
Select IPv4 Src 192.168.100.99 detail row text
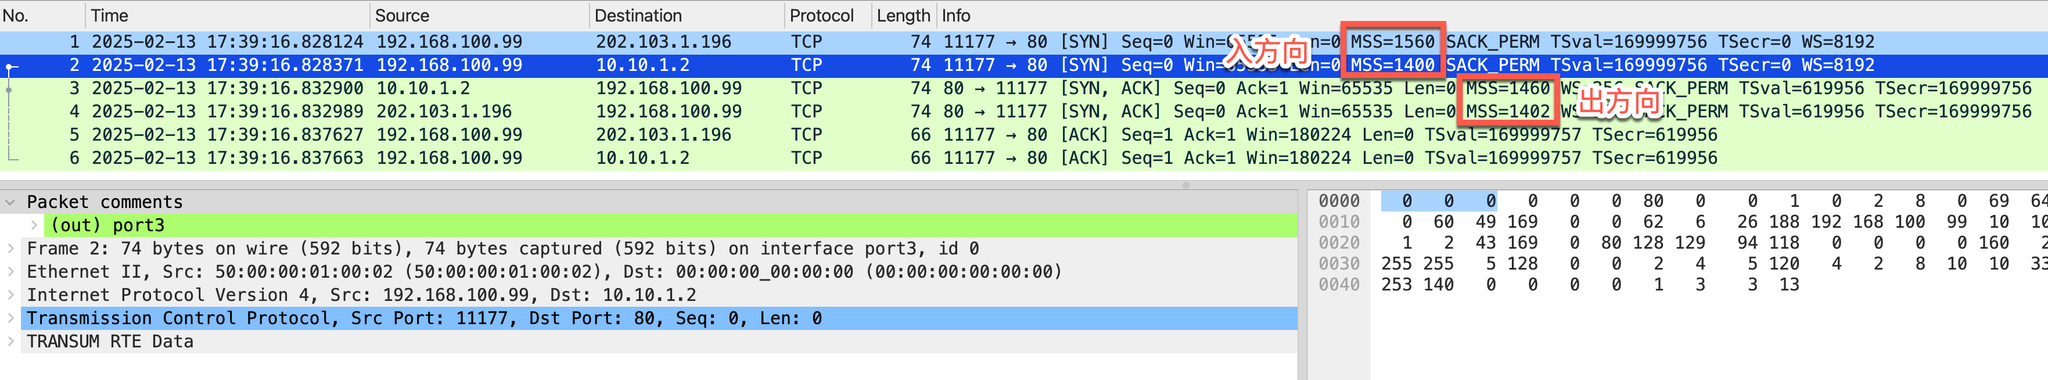[x=362, y=295]
